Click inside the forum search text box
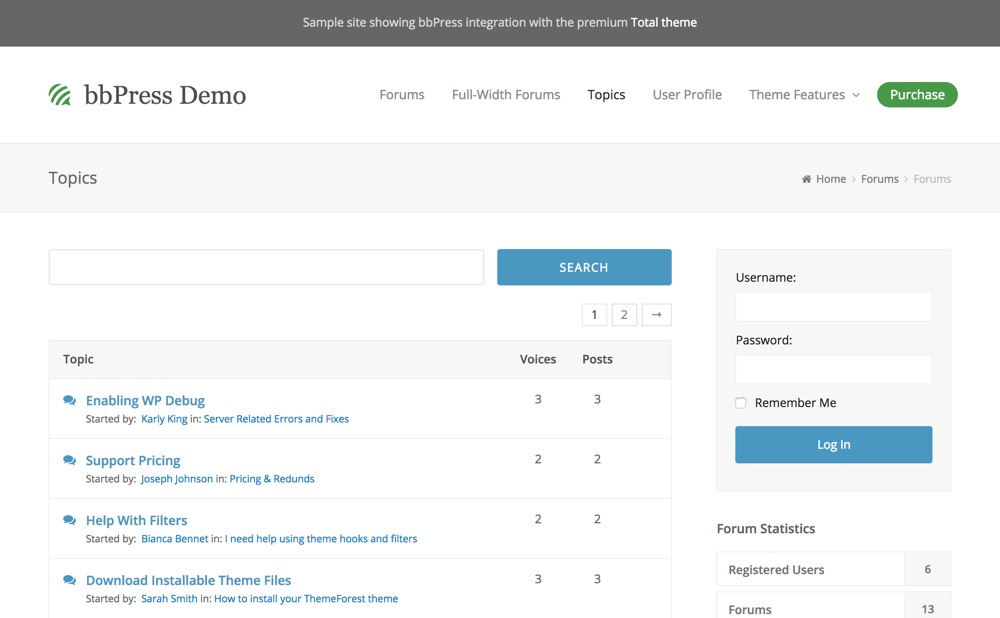This screenshot has width=1000, height=618. pyautogui.click(x=267, y=267)
